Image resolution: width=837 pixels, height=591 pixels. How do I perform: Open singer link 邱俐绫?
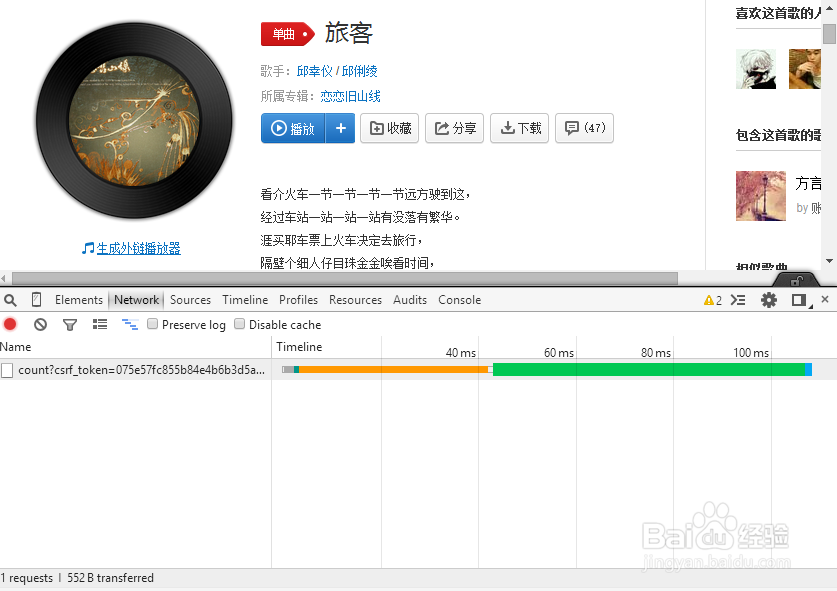coord(359,71)
